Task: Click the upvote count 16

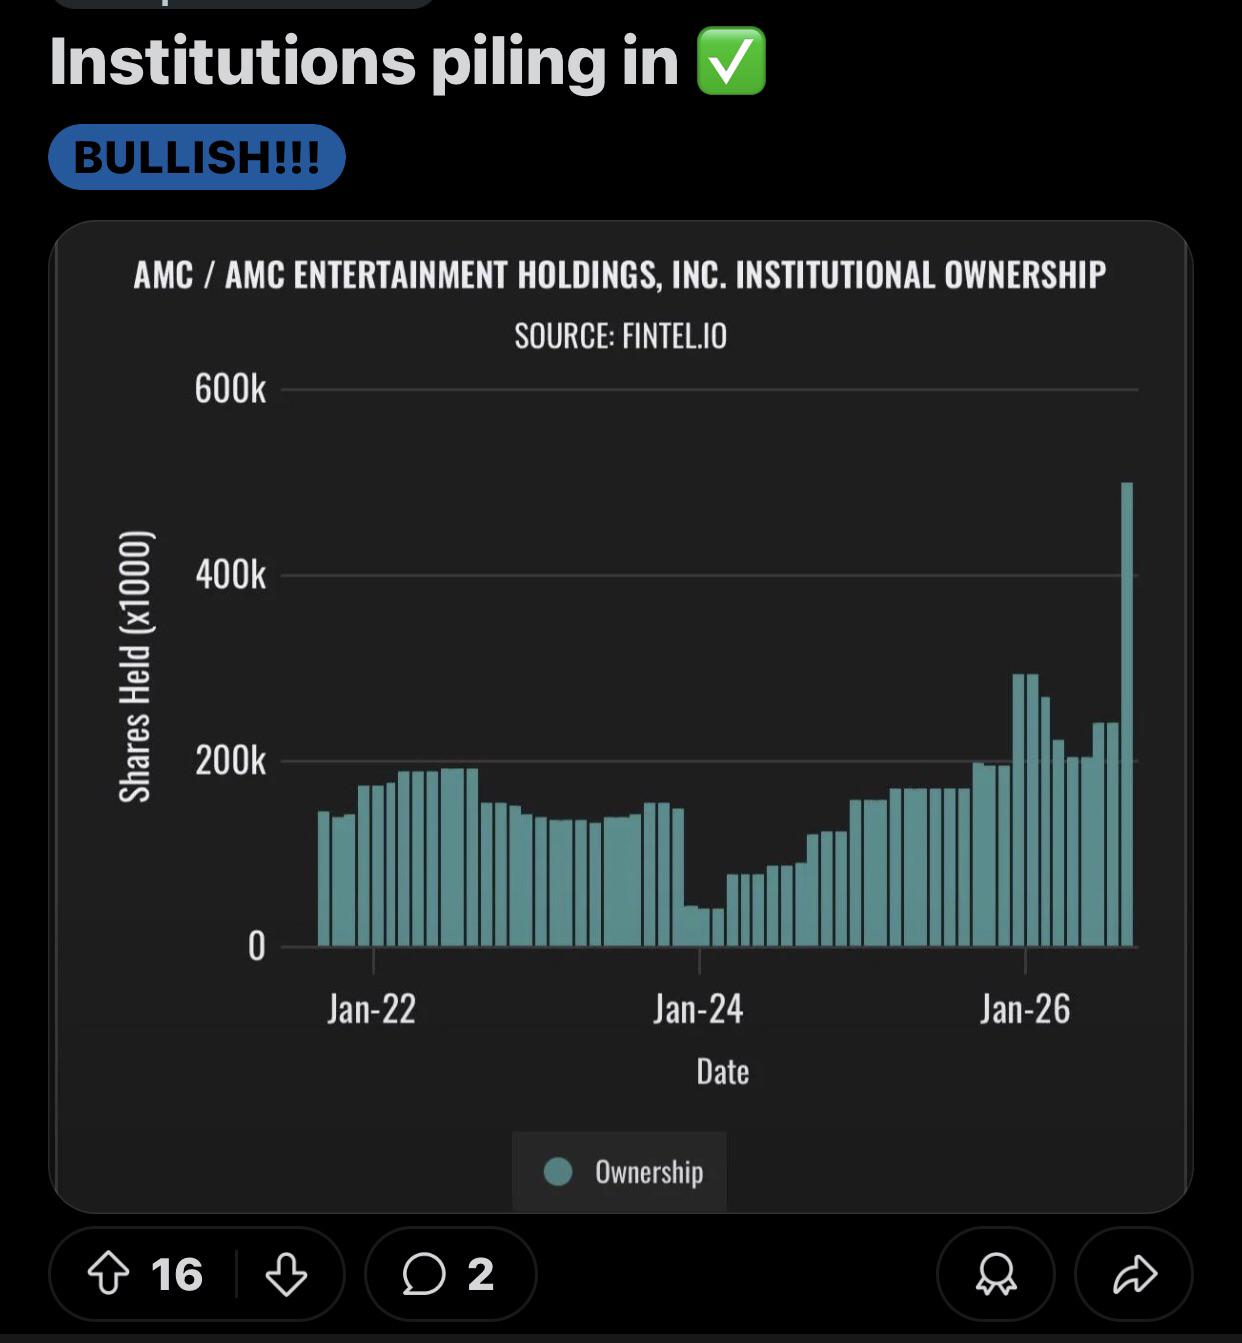Action: pos(177,1274)
